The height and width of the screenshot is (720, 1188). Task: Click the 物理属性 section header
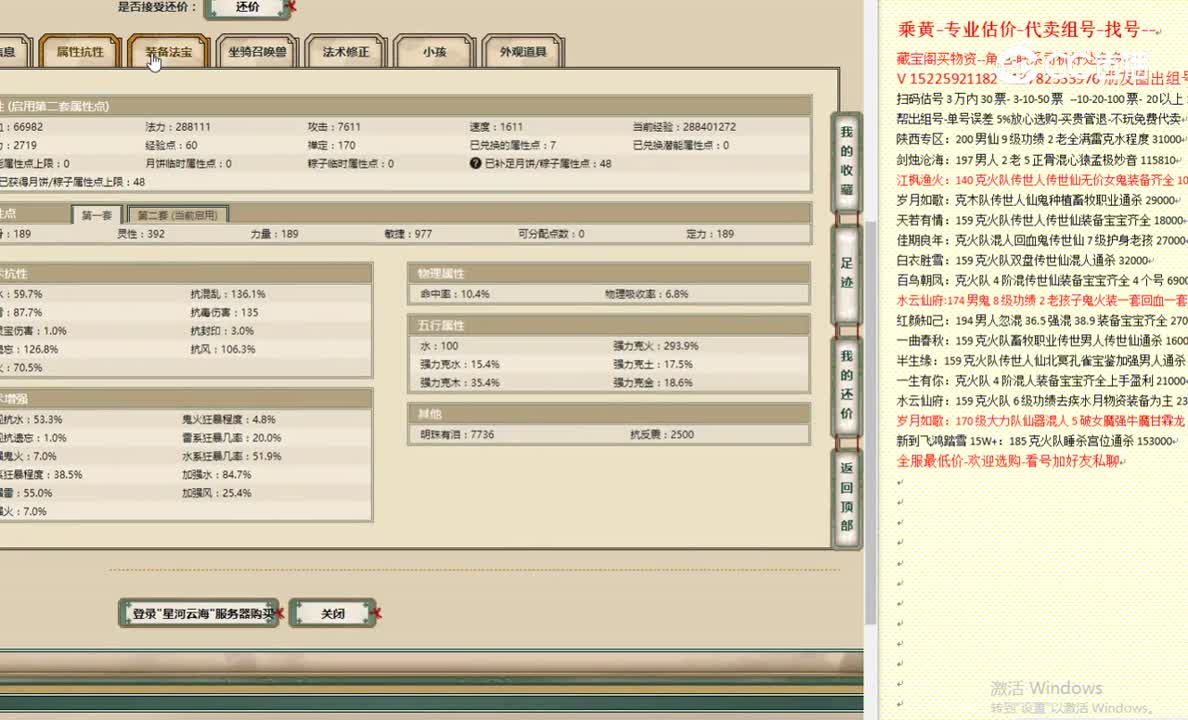coord(608,273)
